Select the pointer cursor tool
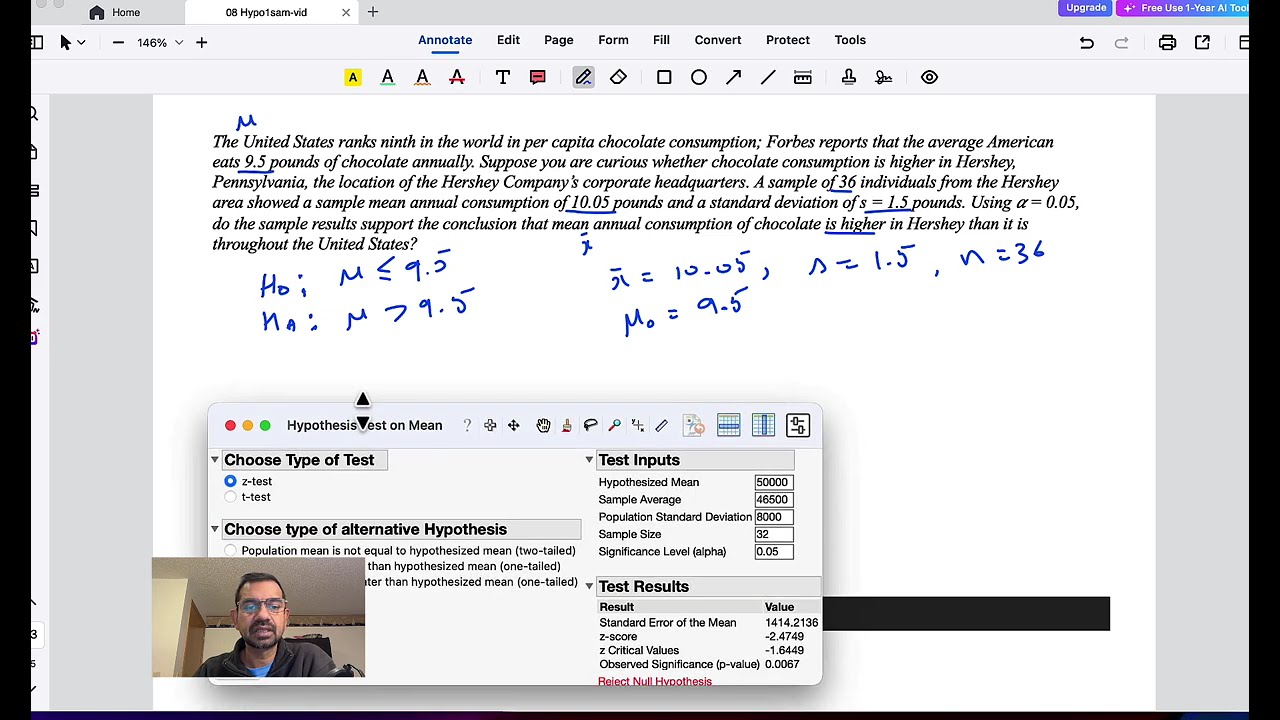 [x=65, y=42]
